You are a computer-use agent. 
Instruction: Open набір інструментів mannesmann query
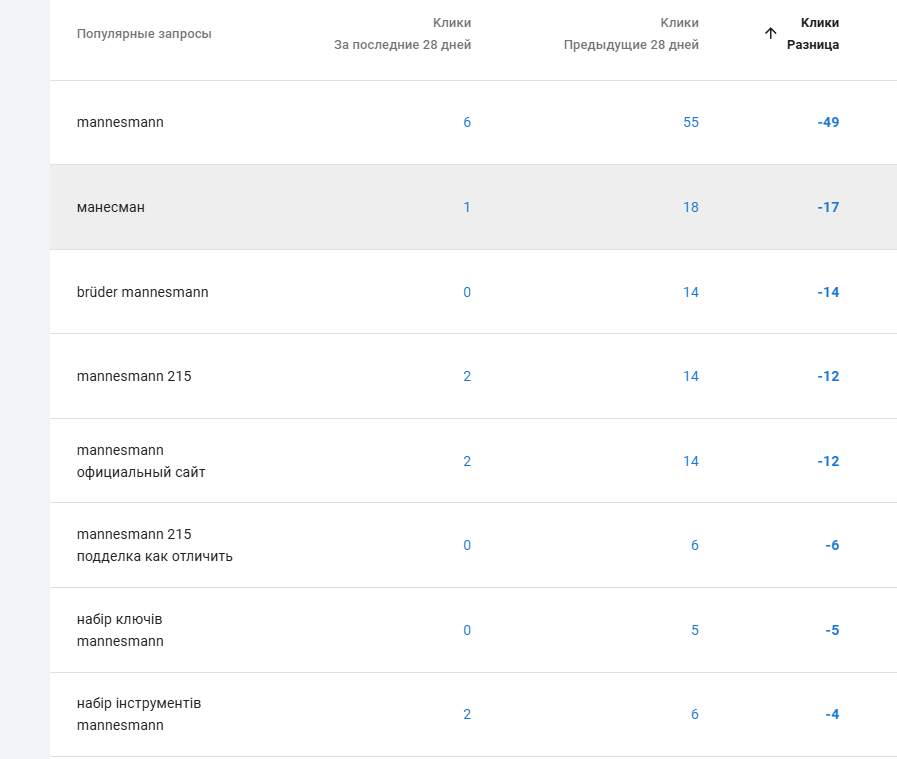point(139,714)
